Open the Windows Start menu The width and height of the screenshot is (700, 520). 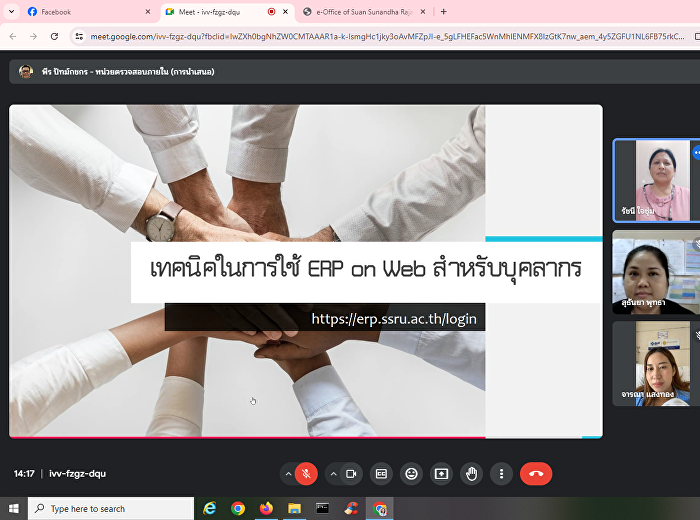pos(13,508)
